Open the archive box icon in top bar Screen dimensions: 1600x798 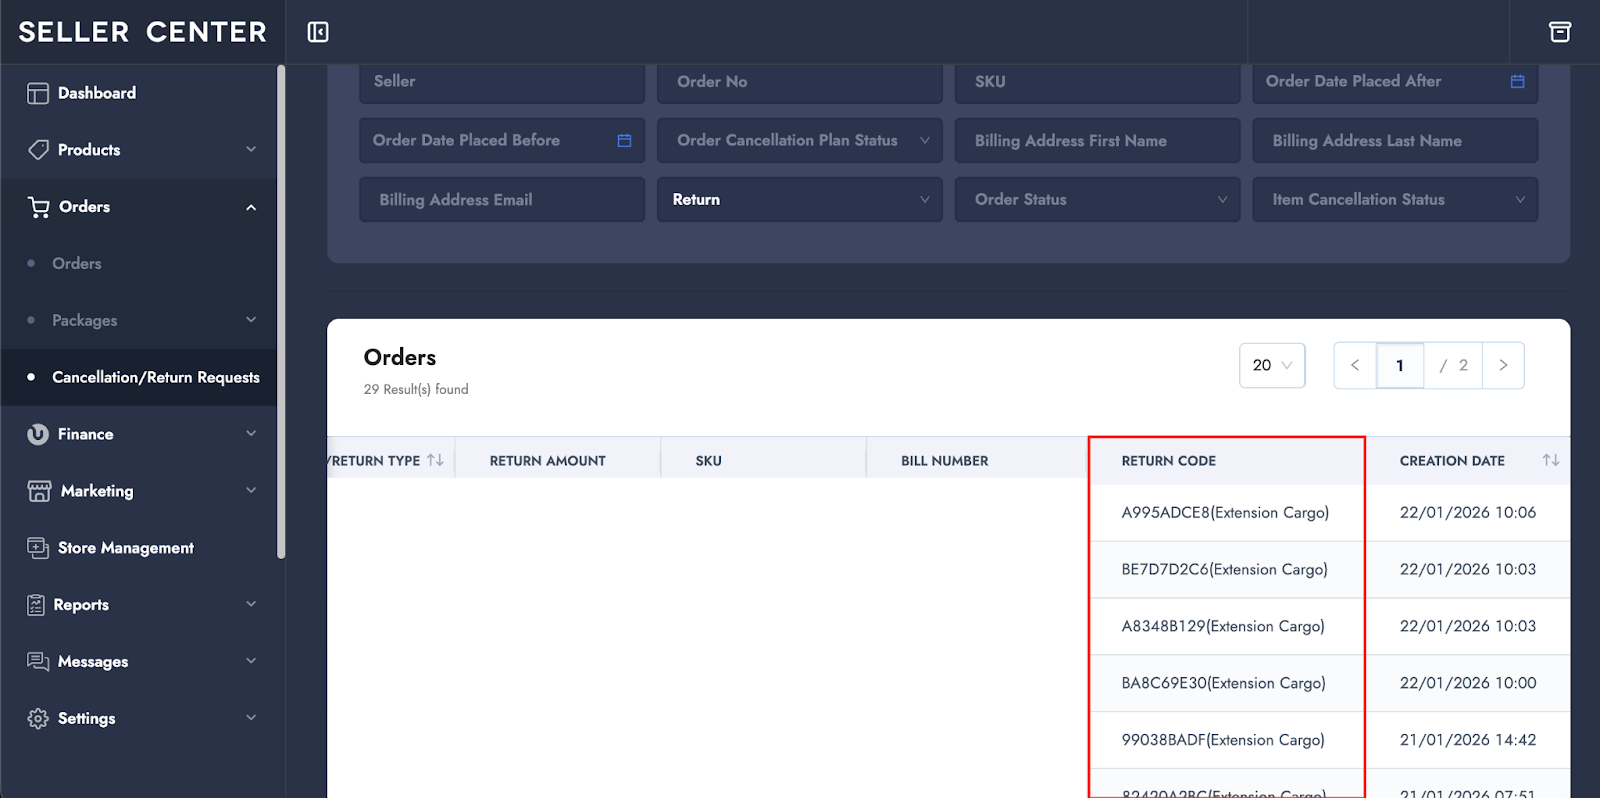1559,32
